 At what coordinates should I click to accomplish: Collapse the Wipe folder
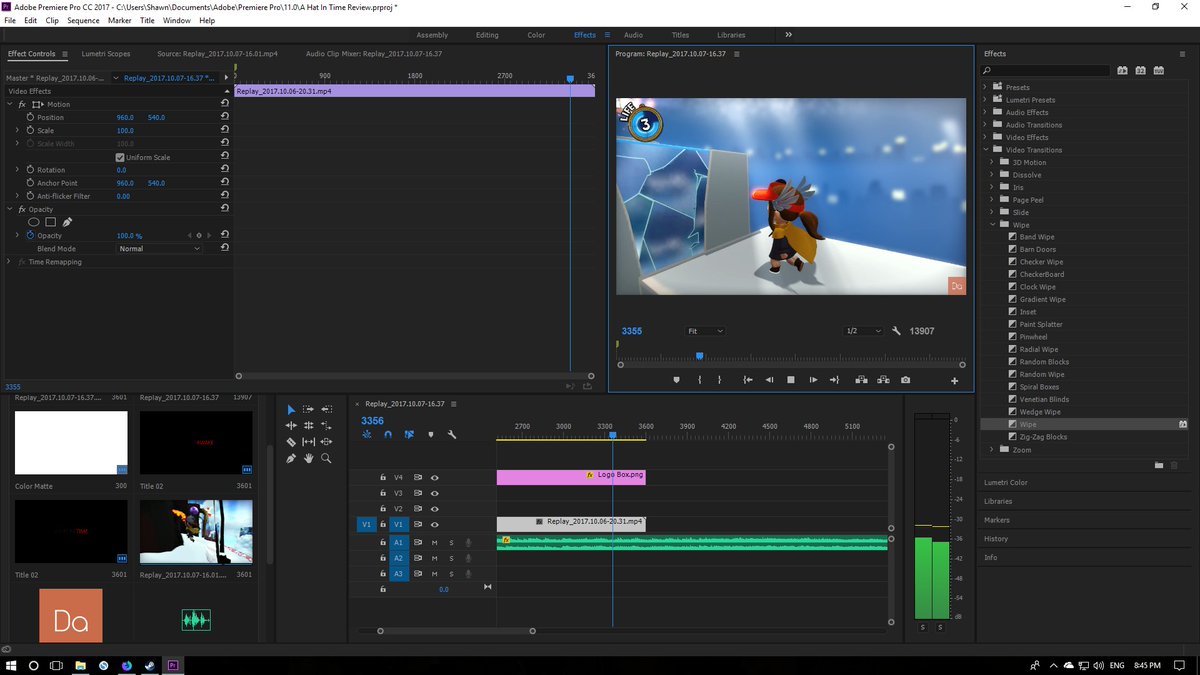[x=993, y=225]
